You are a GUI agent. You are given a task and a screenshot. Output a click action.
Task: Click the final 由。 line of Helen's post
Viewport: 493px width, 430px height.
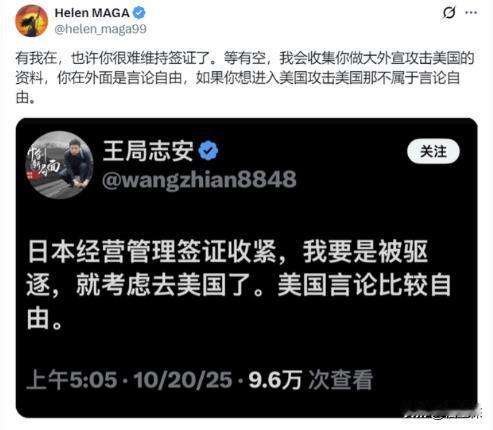point(25,98)
